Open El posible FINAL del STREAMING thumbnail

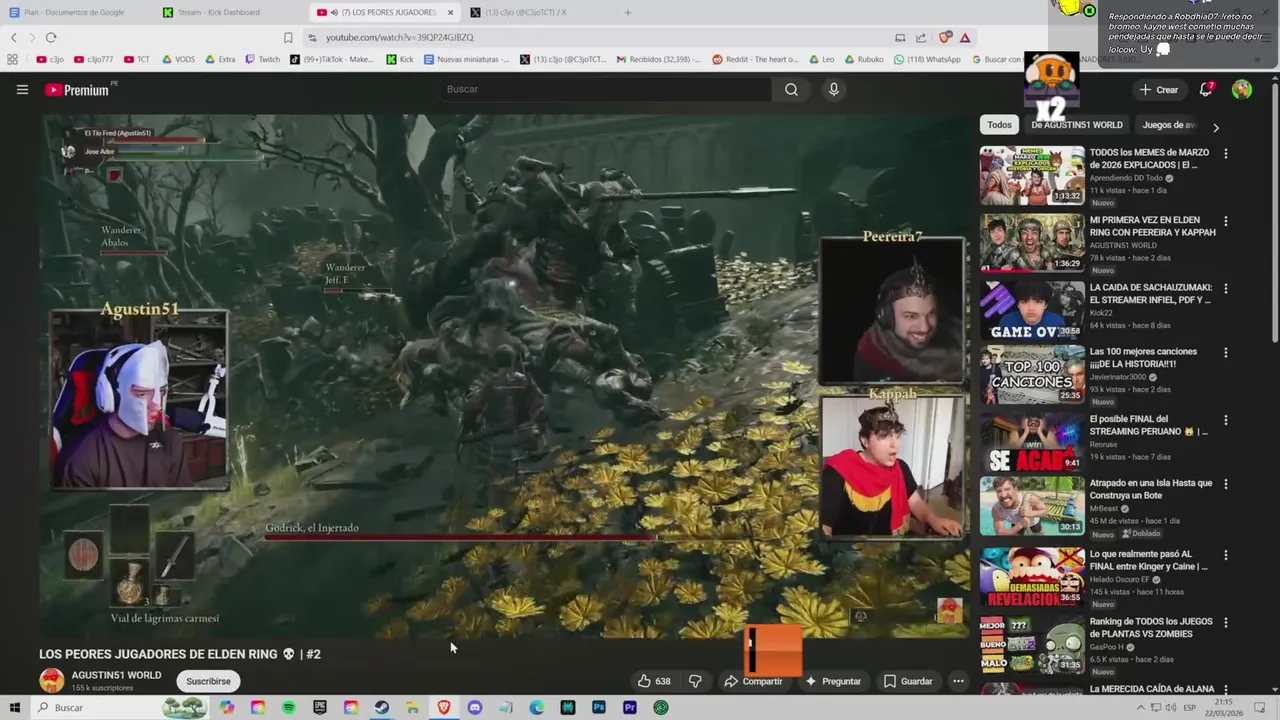(x=1032, y=441)
